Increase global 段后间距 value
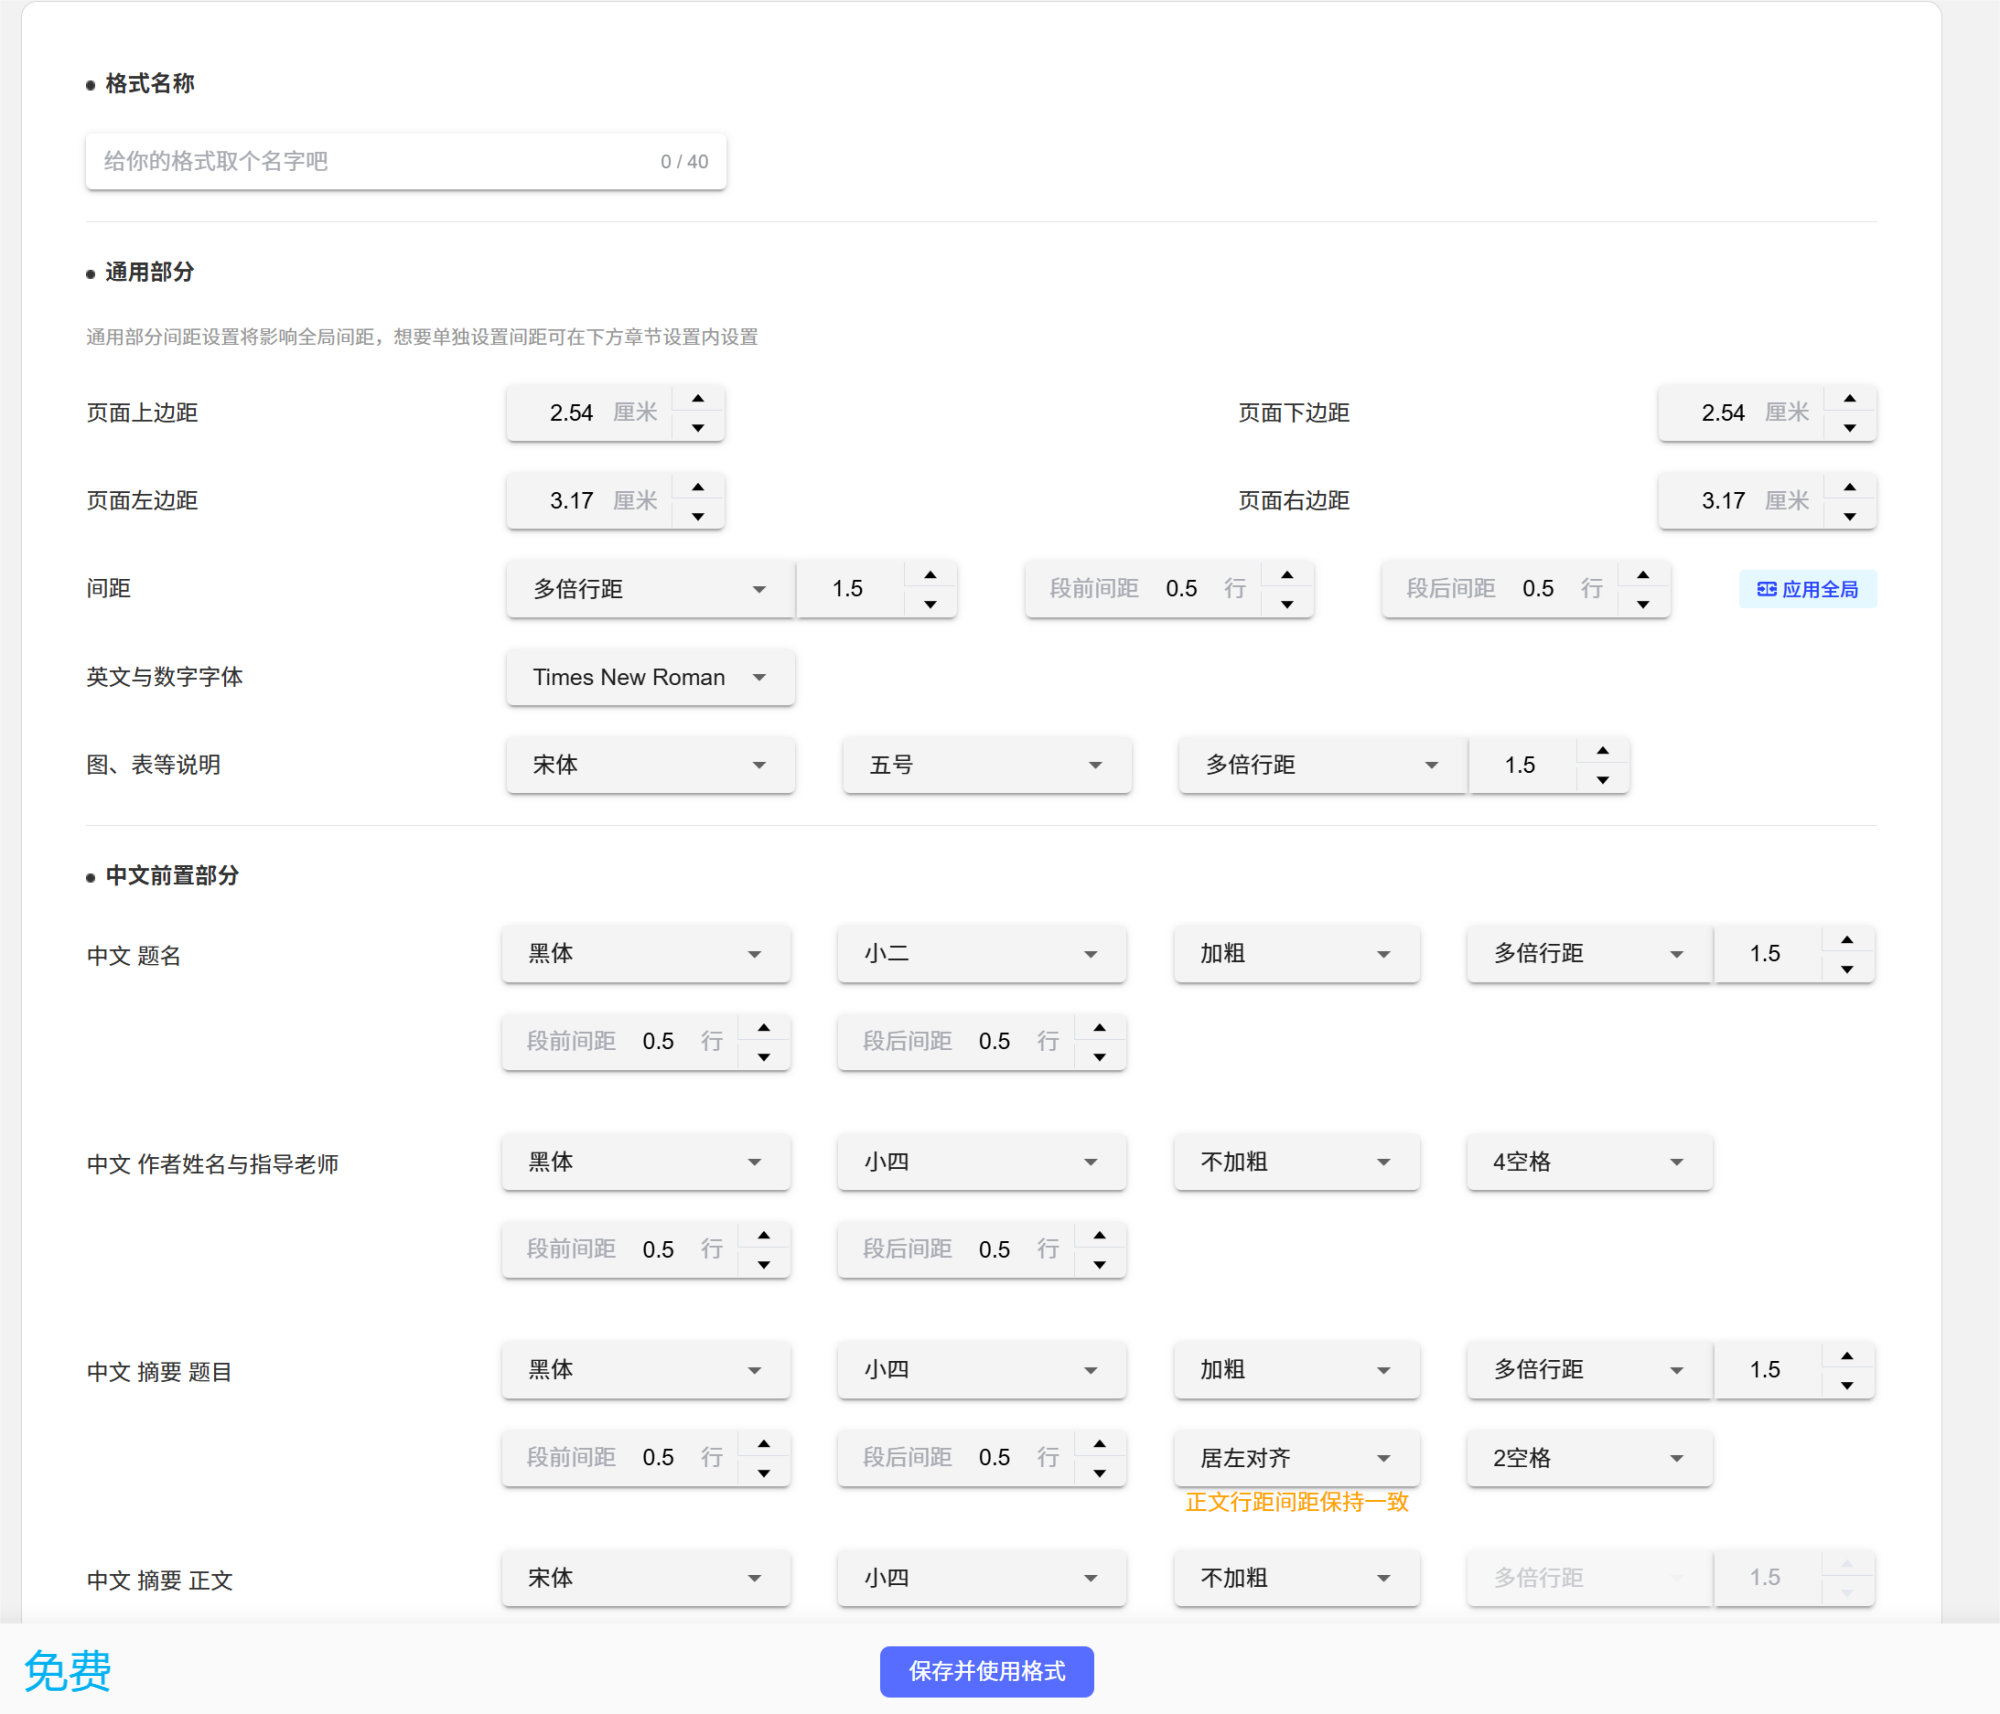The image size is (2000, 1714). pyautogui.click(x=1643, y=575)
